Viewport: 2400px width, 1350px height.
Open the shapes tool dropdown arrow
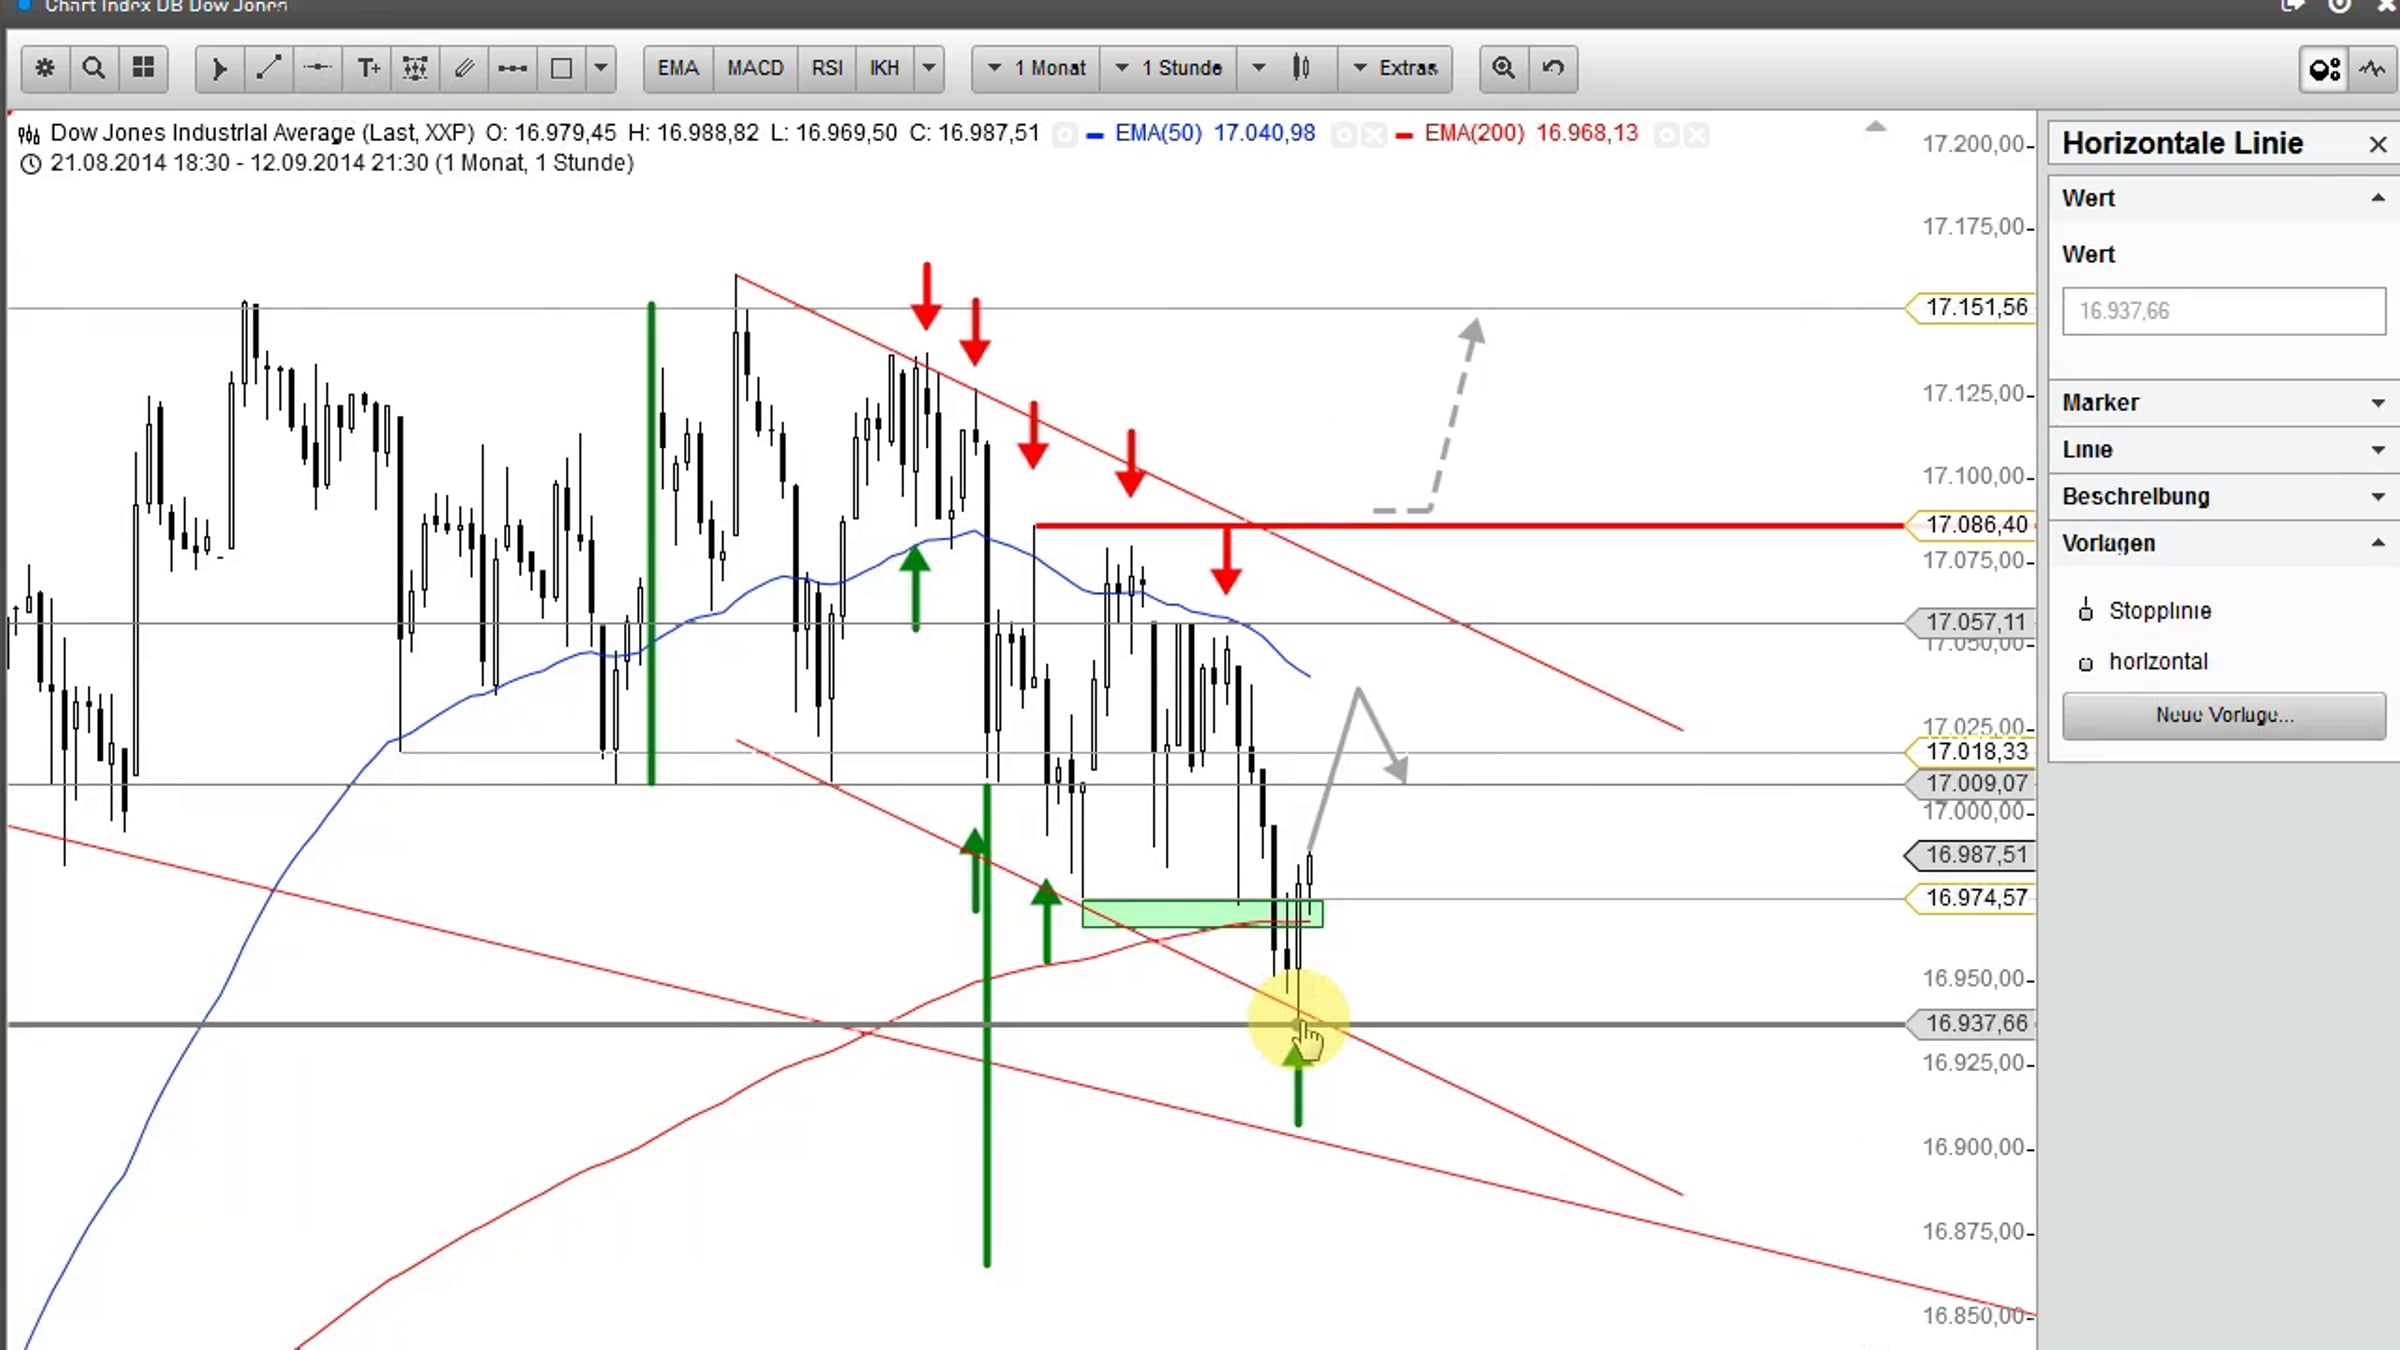coord(601,68)
